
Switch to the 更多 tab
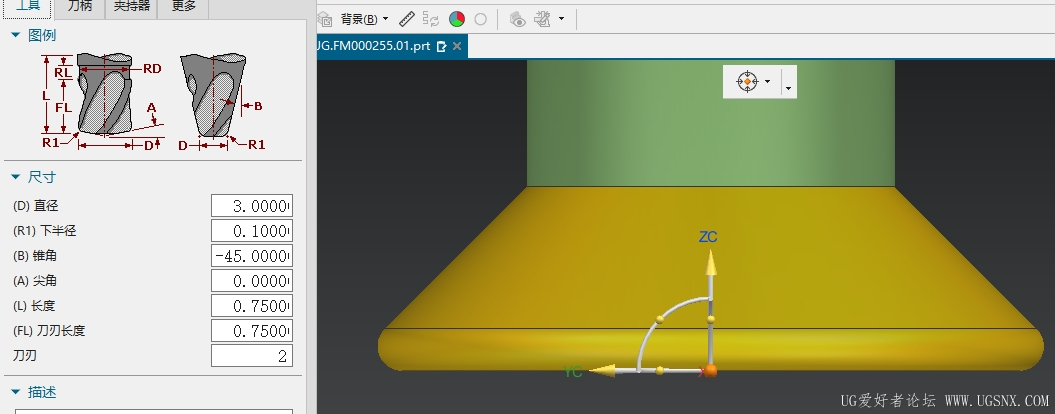pyautogui.click(x=184, y=7)
